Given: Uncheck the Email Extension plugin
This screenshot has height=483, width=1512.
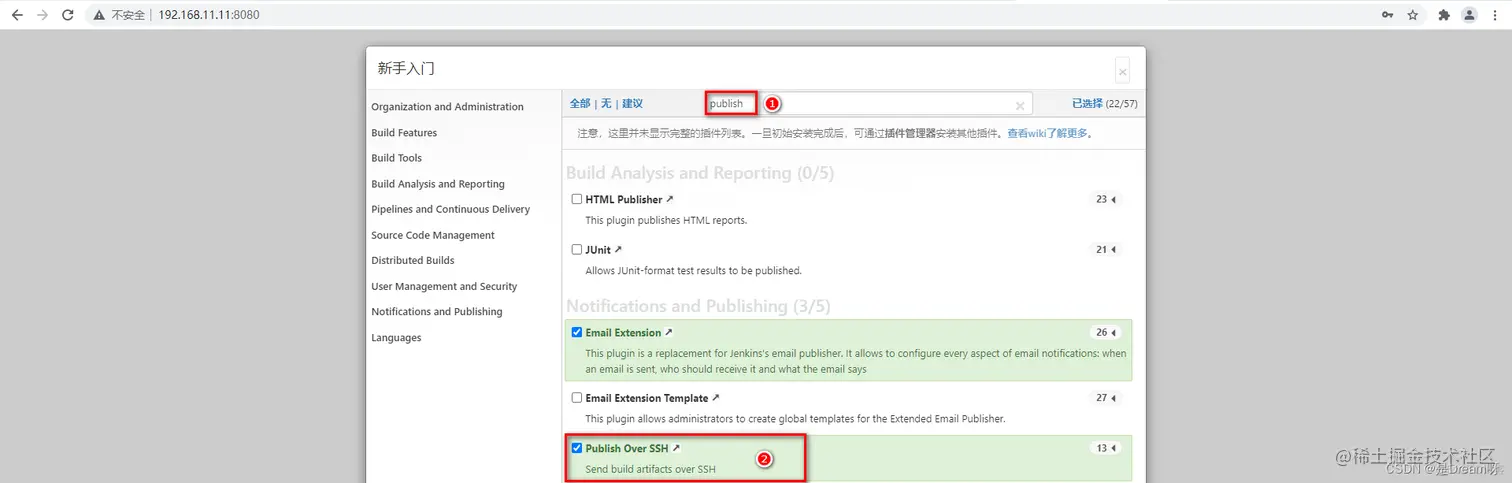Looking at the screenshot, I should click(x=577, y=332).
